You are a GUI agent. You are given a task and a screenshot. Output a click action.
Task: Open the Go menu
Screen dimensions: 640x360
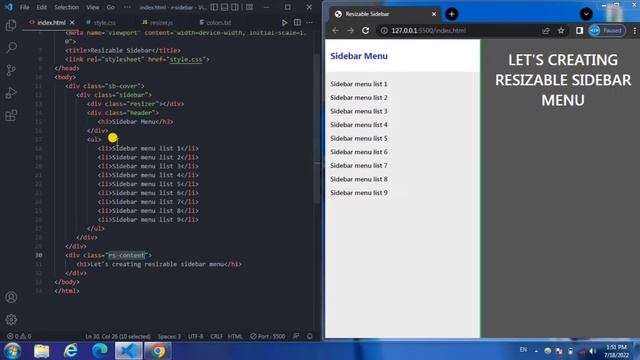(111, 7)
